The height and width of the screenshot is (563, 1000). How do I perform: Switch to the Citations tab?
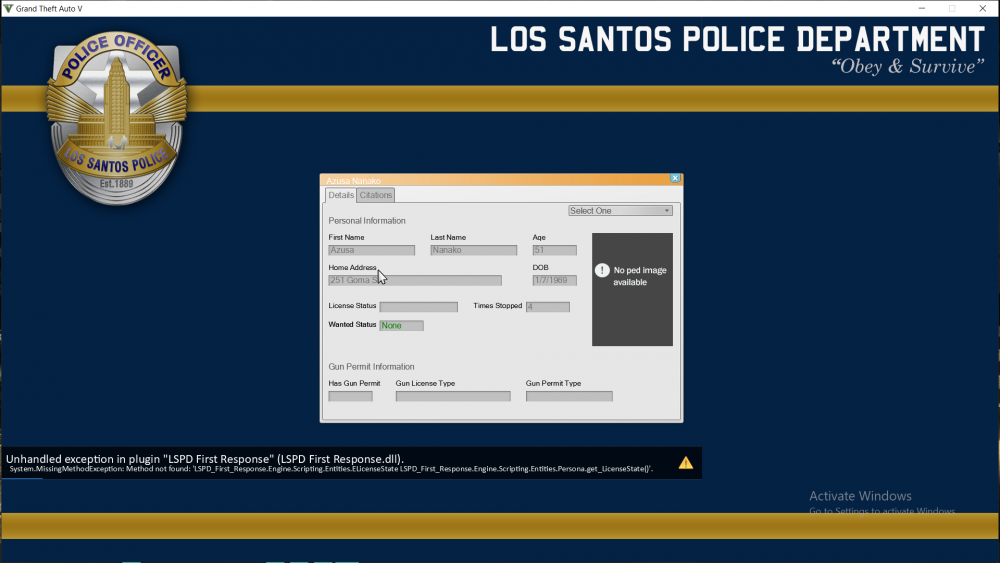pos(376,195)
